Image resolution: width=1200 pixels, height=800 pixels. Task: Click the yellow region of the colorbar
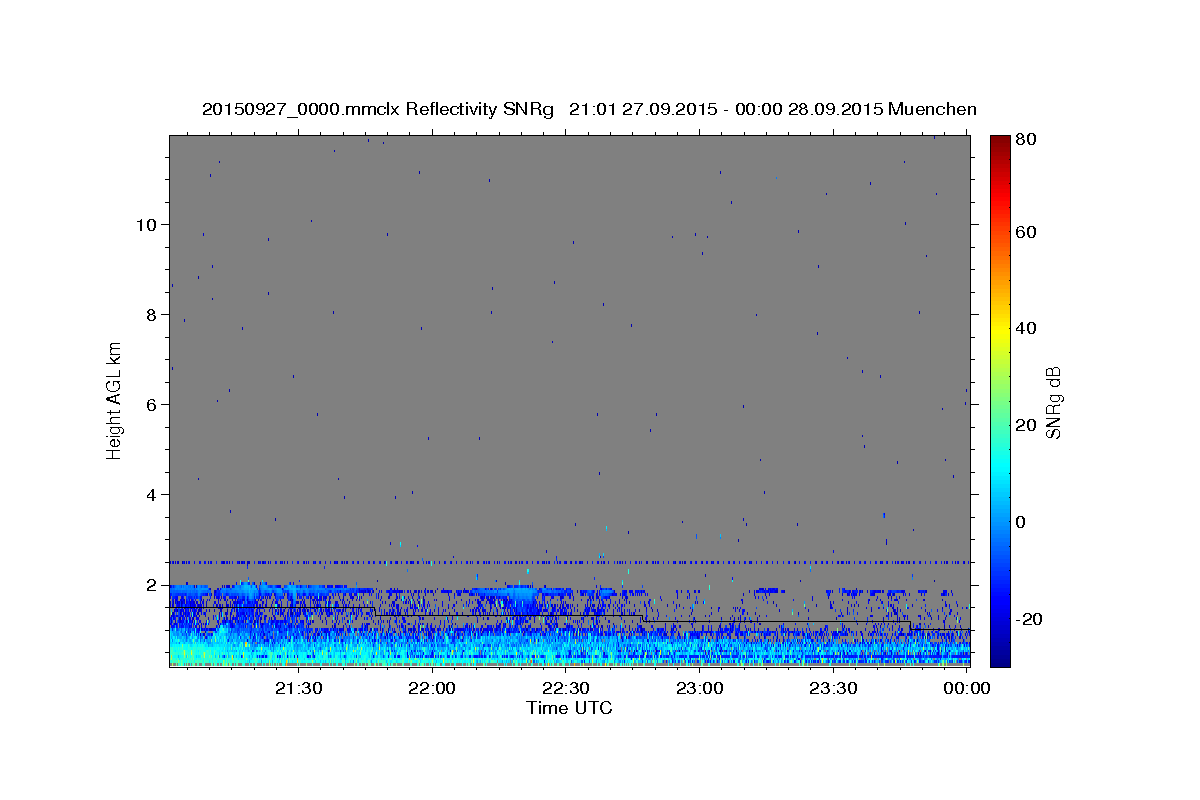[999, 330]
